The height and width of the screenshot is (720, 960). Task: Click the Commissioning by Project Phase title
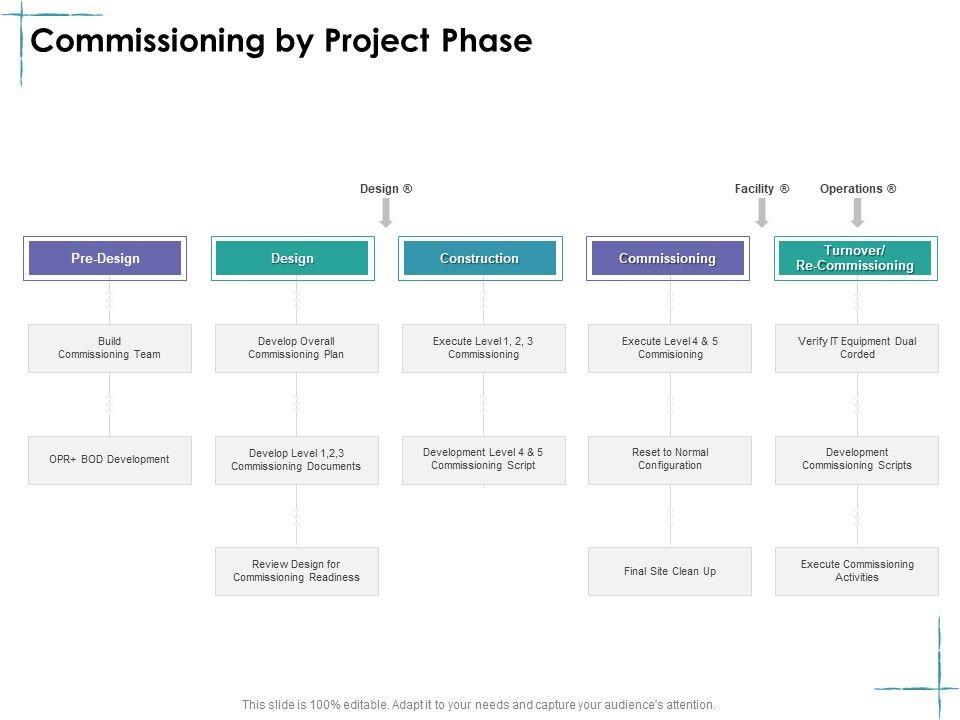282,41
